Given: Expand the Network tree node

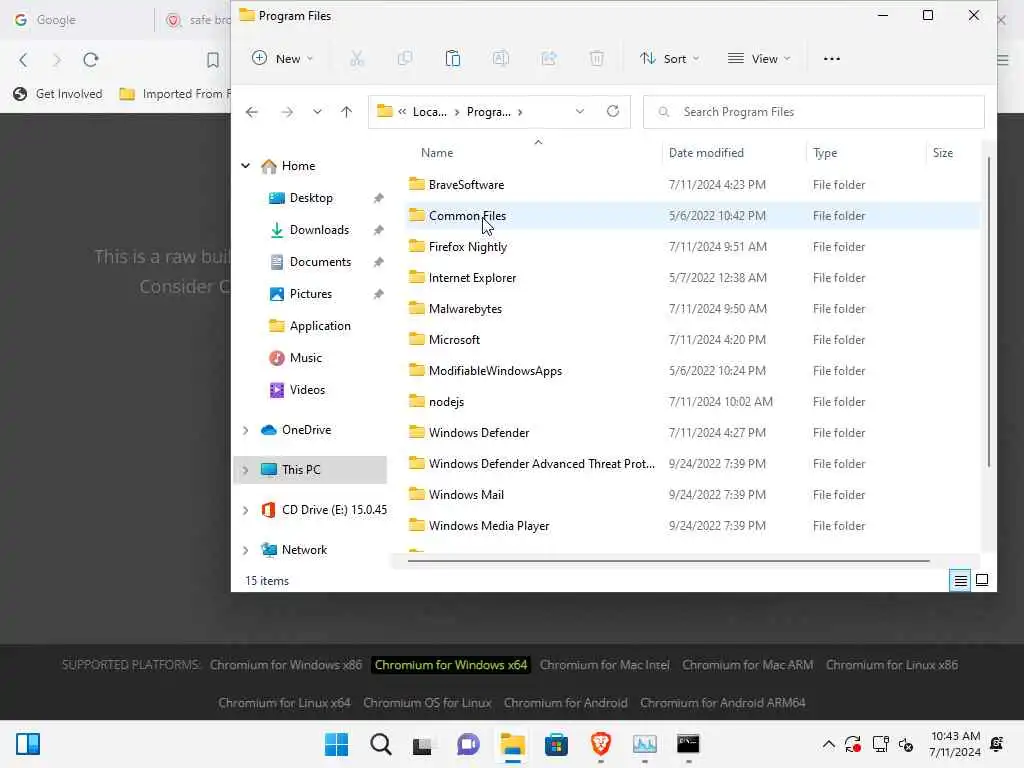Looking at the screenshot, I should pos(246,550).
